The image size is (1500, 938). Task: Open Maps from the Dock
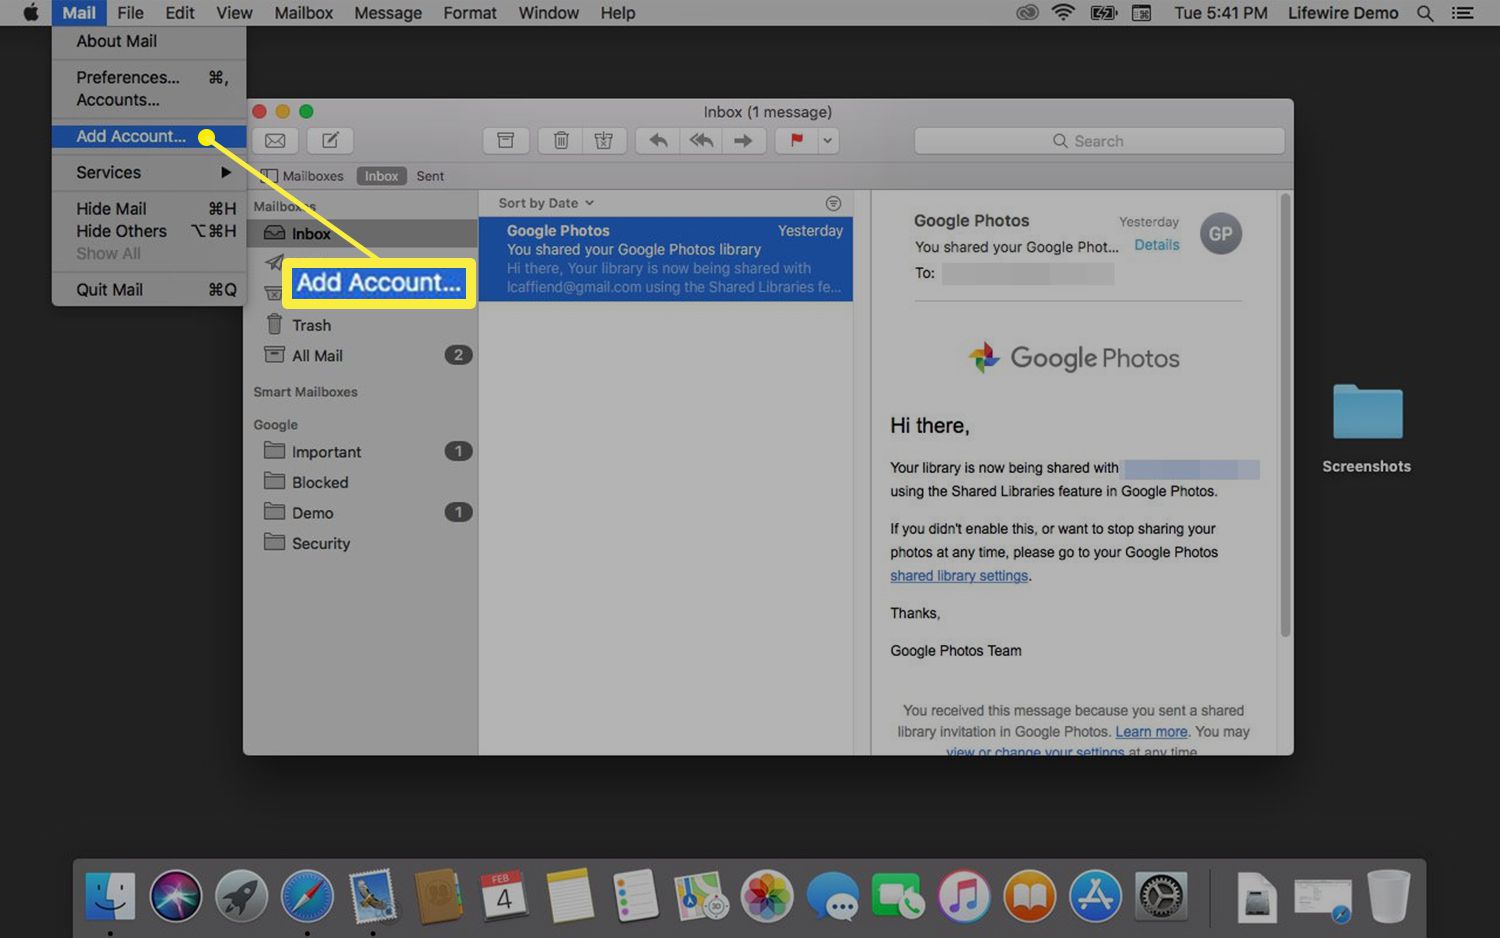(x=700, y=895)
